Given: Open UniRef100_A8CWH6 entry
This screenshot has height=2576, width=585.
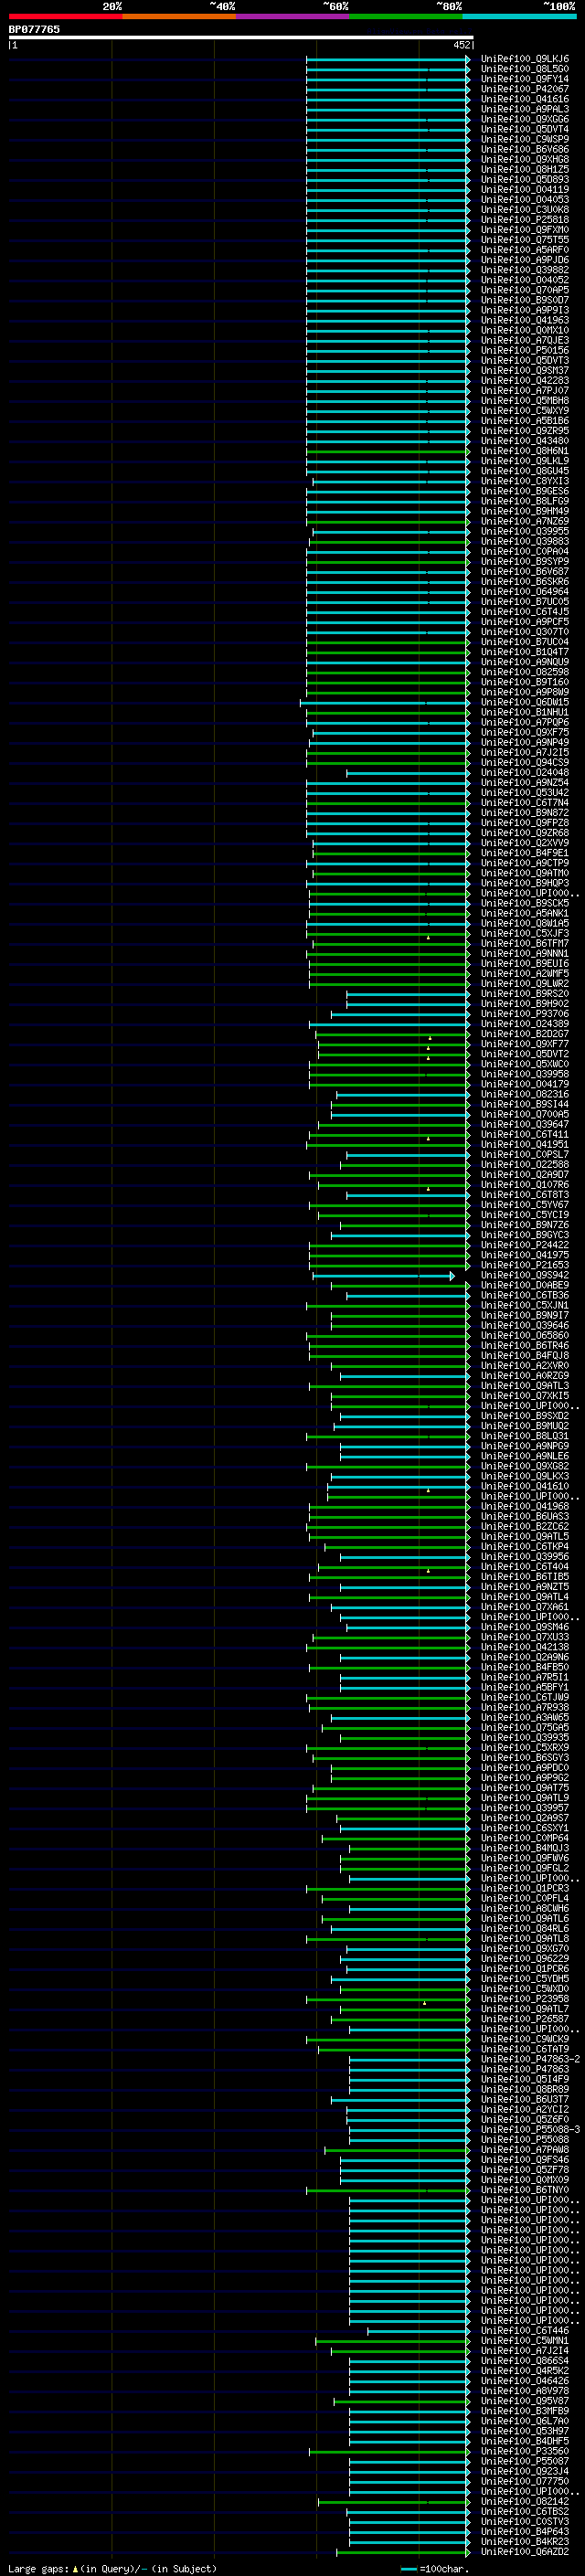Looking at the screenshot, I should tap(525, 1909).
